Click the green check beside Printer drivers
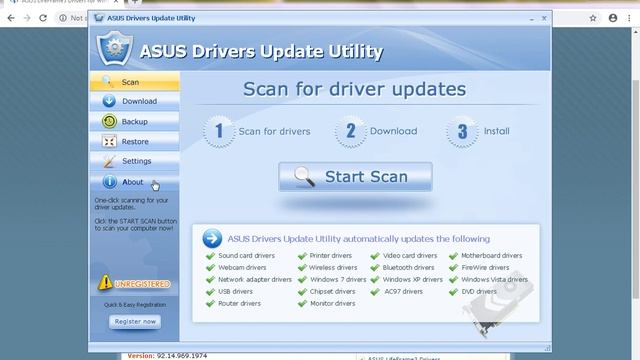 (302, 256)
